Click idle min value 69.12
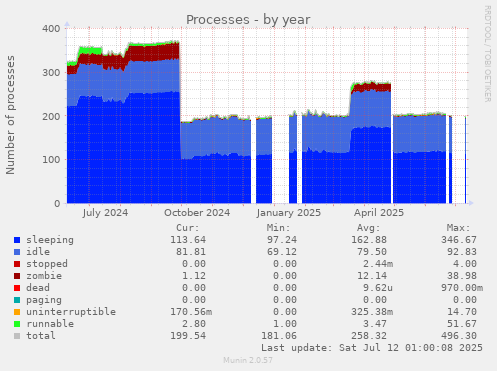 [x=282, y=252]
